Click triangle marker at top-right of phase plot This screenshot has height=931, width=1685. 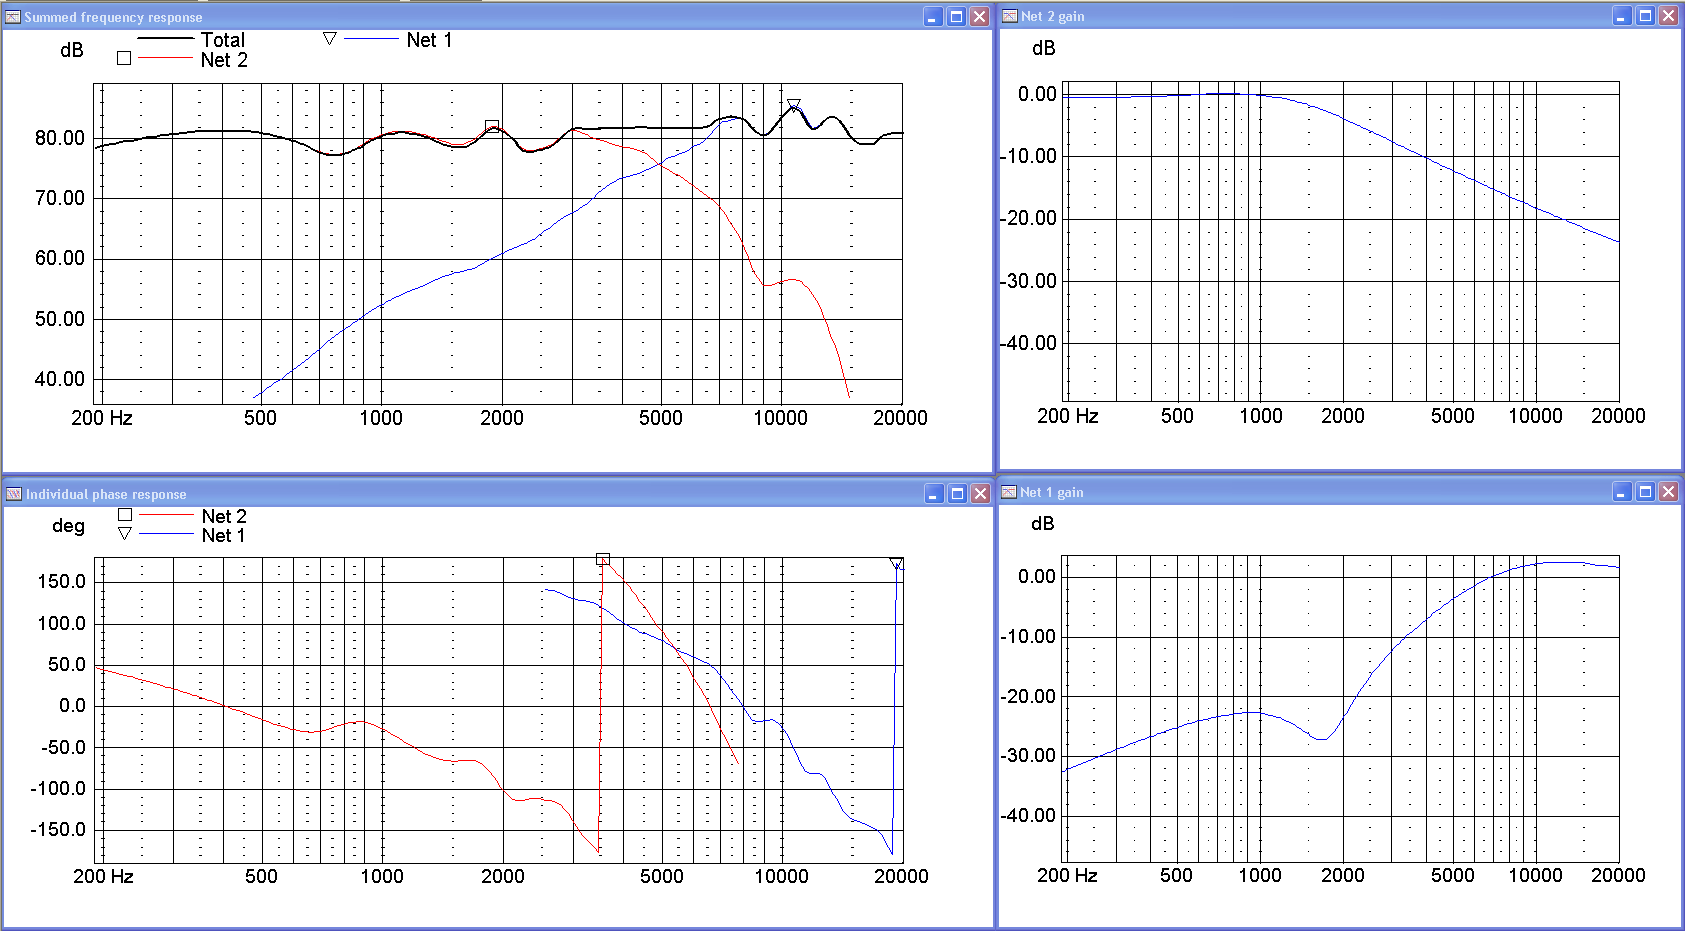tap(896, 565)
